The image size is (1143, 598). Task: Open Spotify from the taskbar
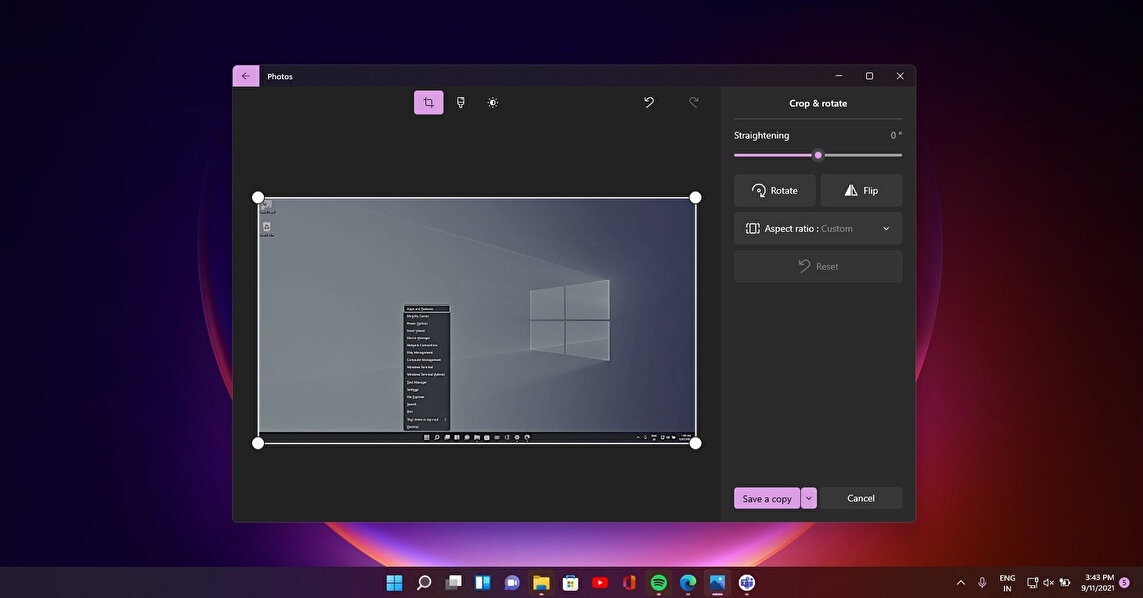[658, 582]
